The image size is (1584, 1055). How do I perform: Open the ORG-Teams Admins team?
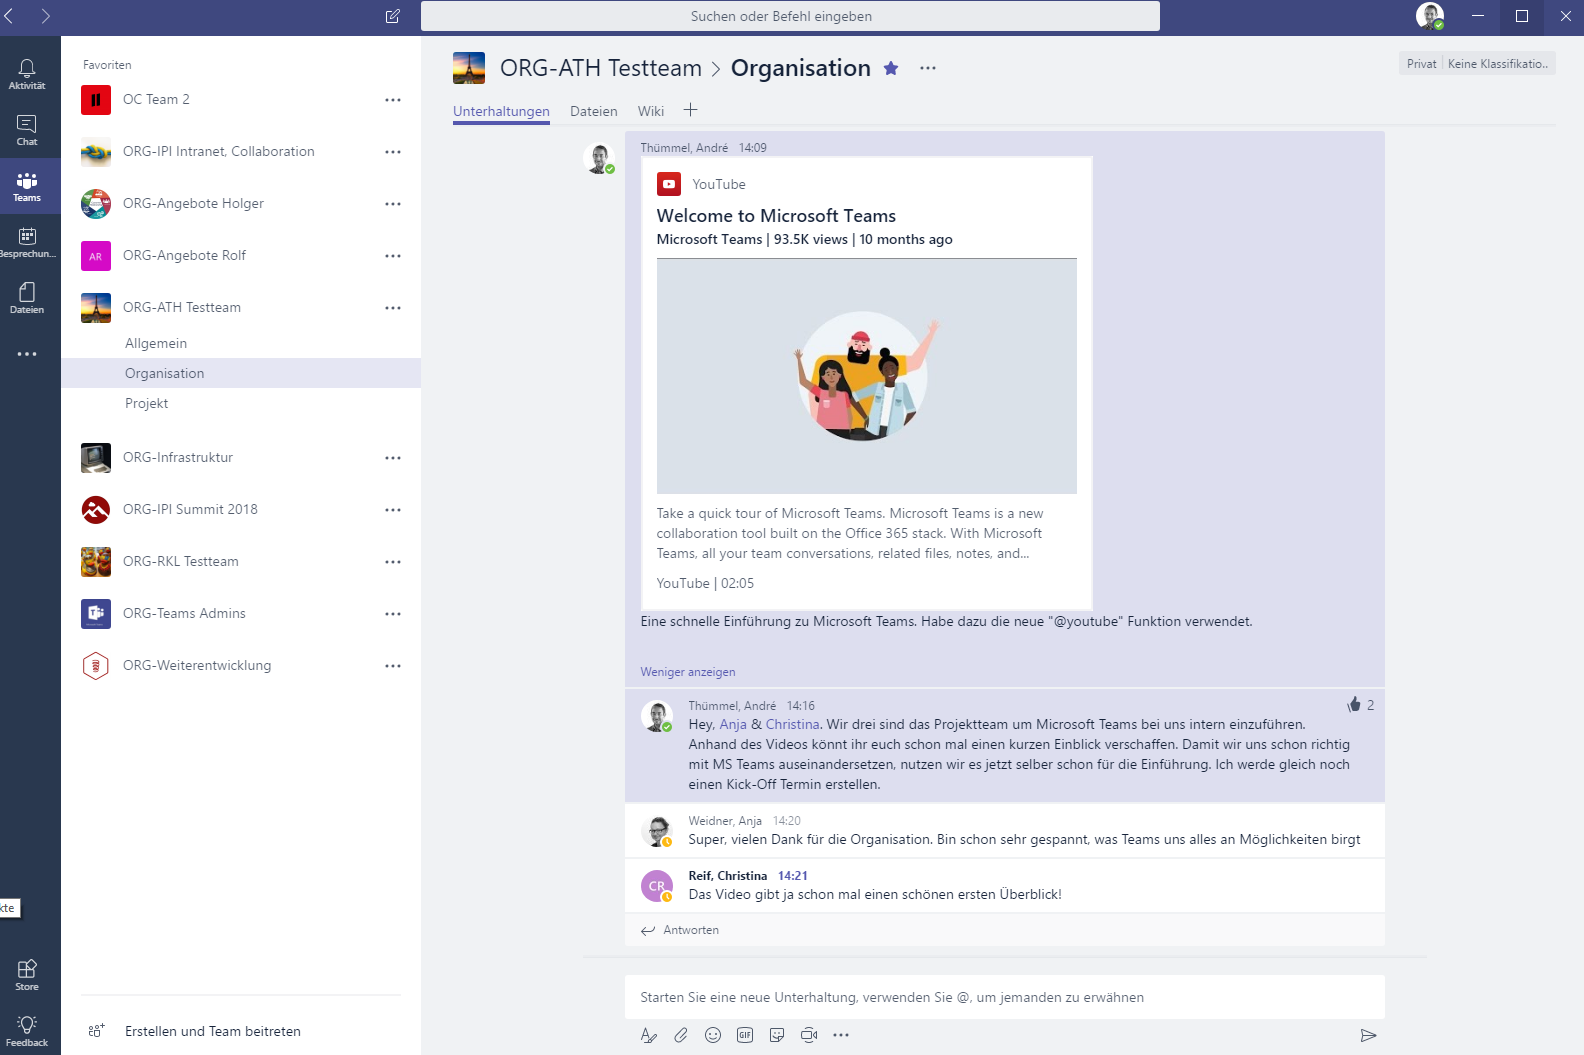[x=241, y=613]
